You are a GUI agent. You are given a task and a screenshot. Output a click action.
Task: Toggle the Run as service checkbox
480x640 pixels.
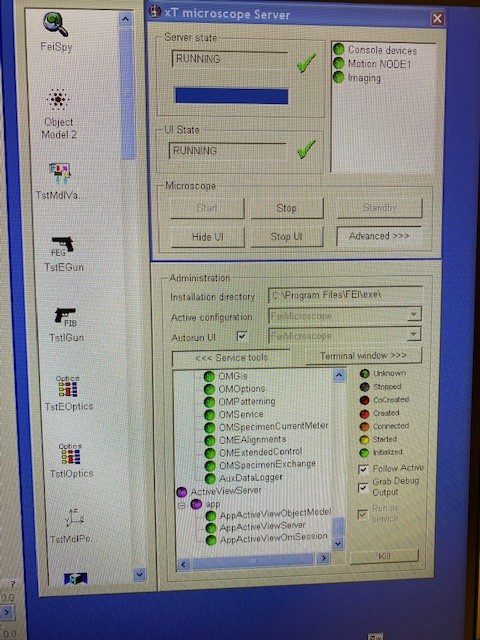point(362,514)
